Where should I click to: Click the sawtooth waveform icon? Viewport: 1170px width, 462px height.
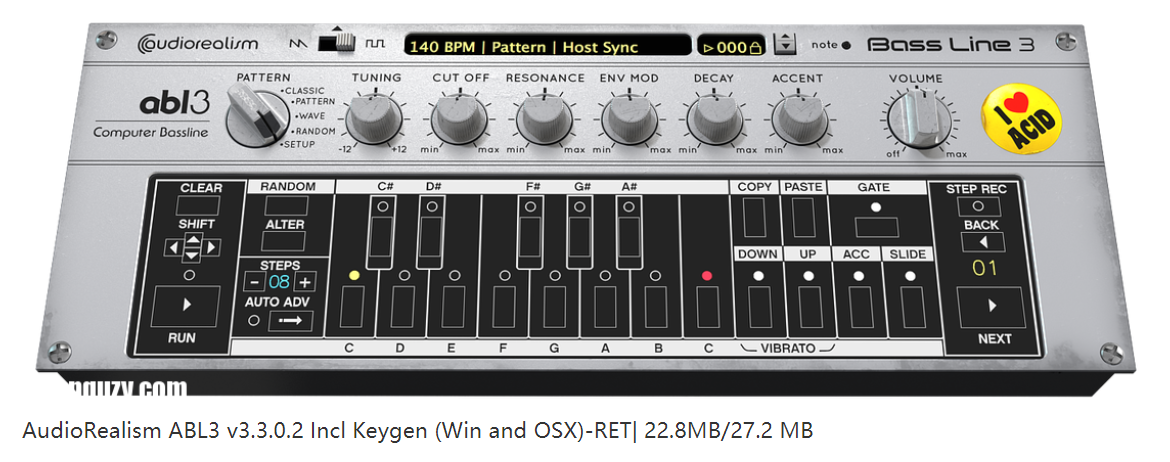[298, 44]
